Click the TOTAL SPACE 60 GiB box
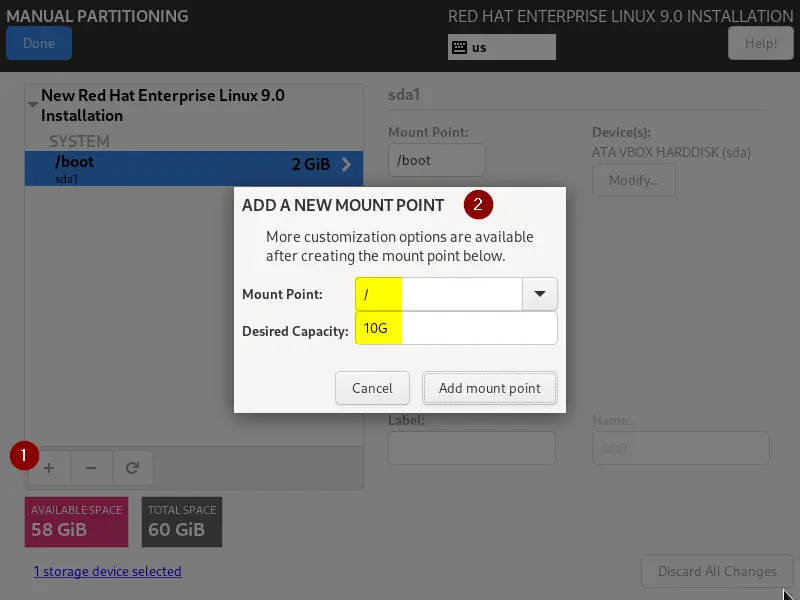Screen dimensions: 800x600 tap(182, 522)
